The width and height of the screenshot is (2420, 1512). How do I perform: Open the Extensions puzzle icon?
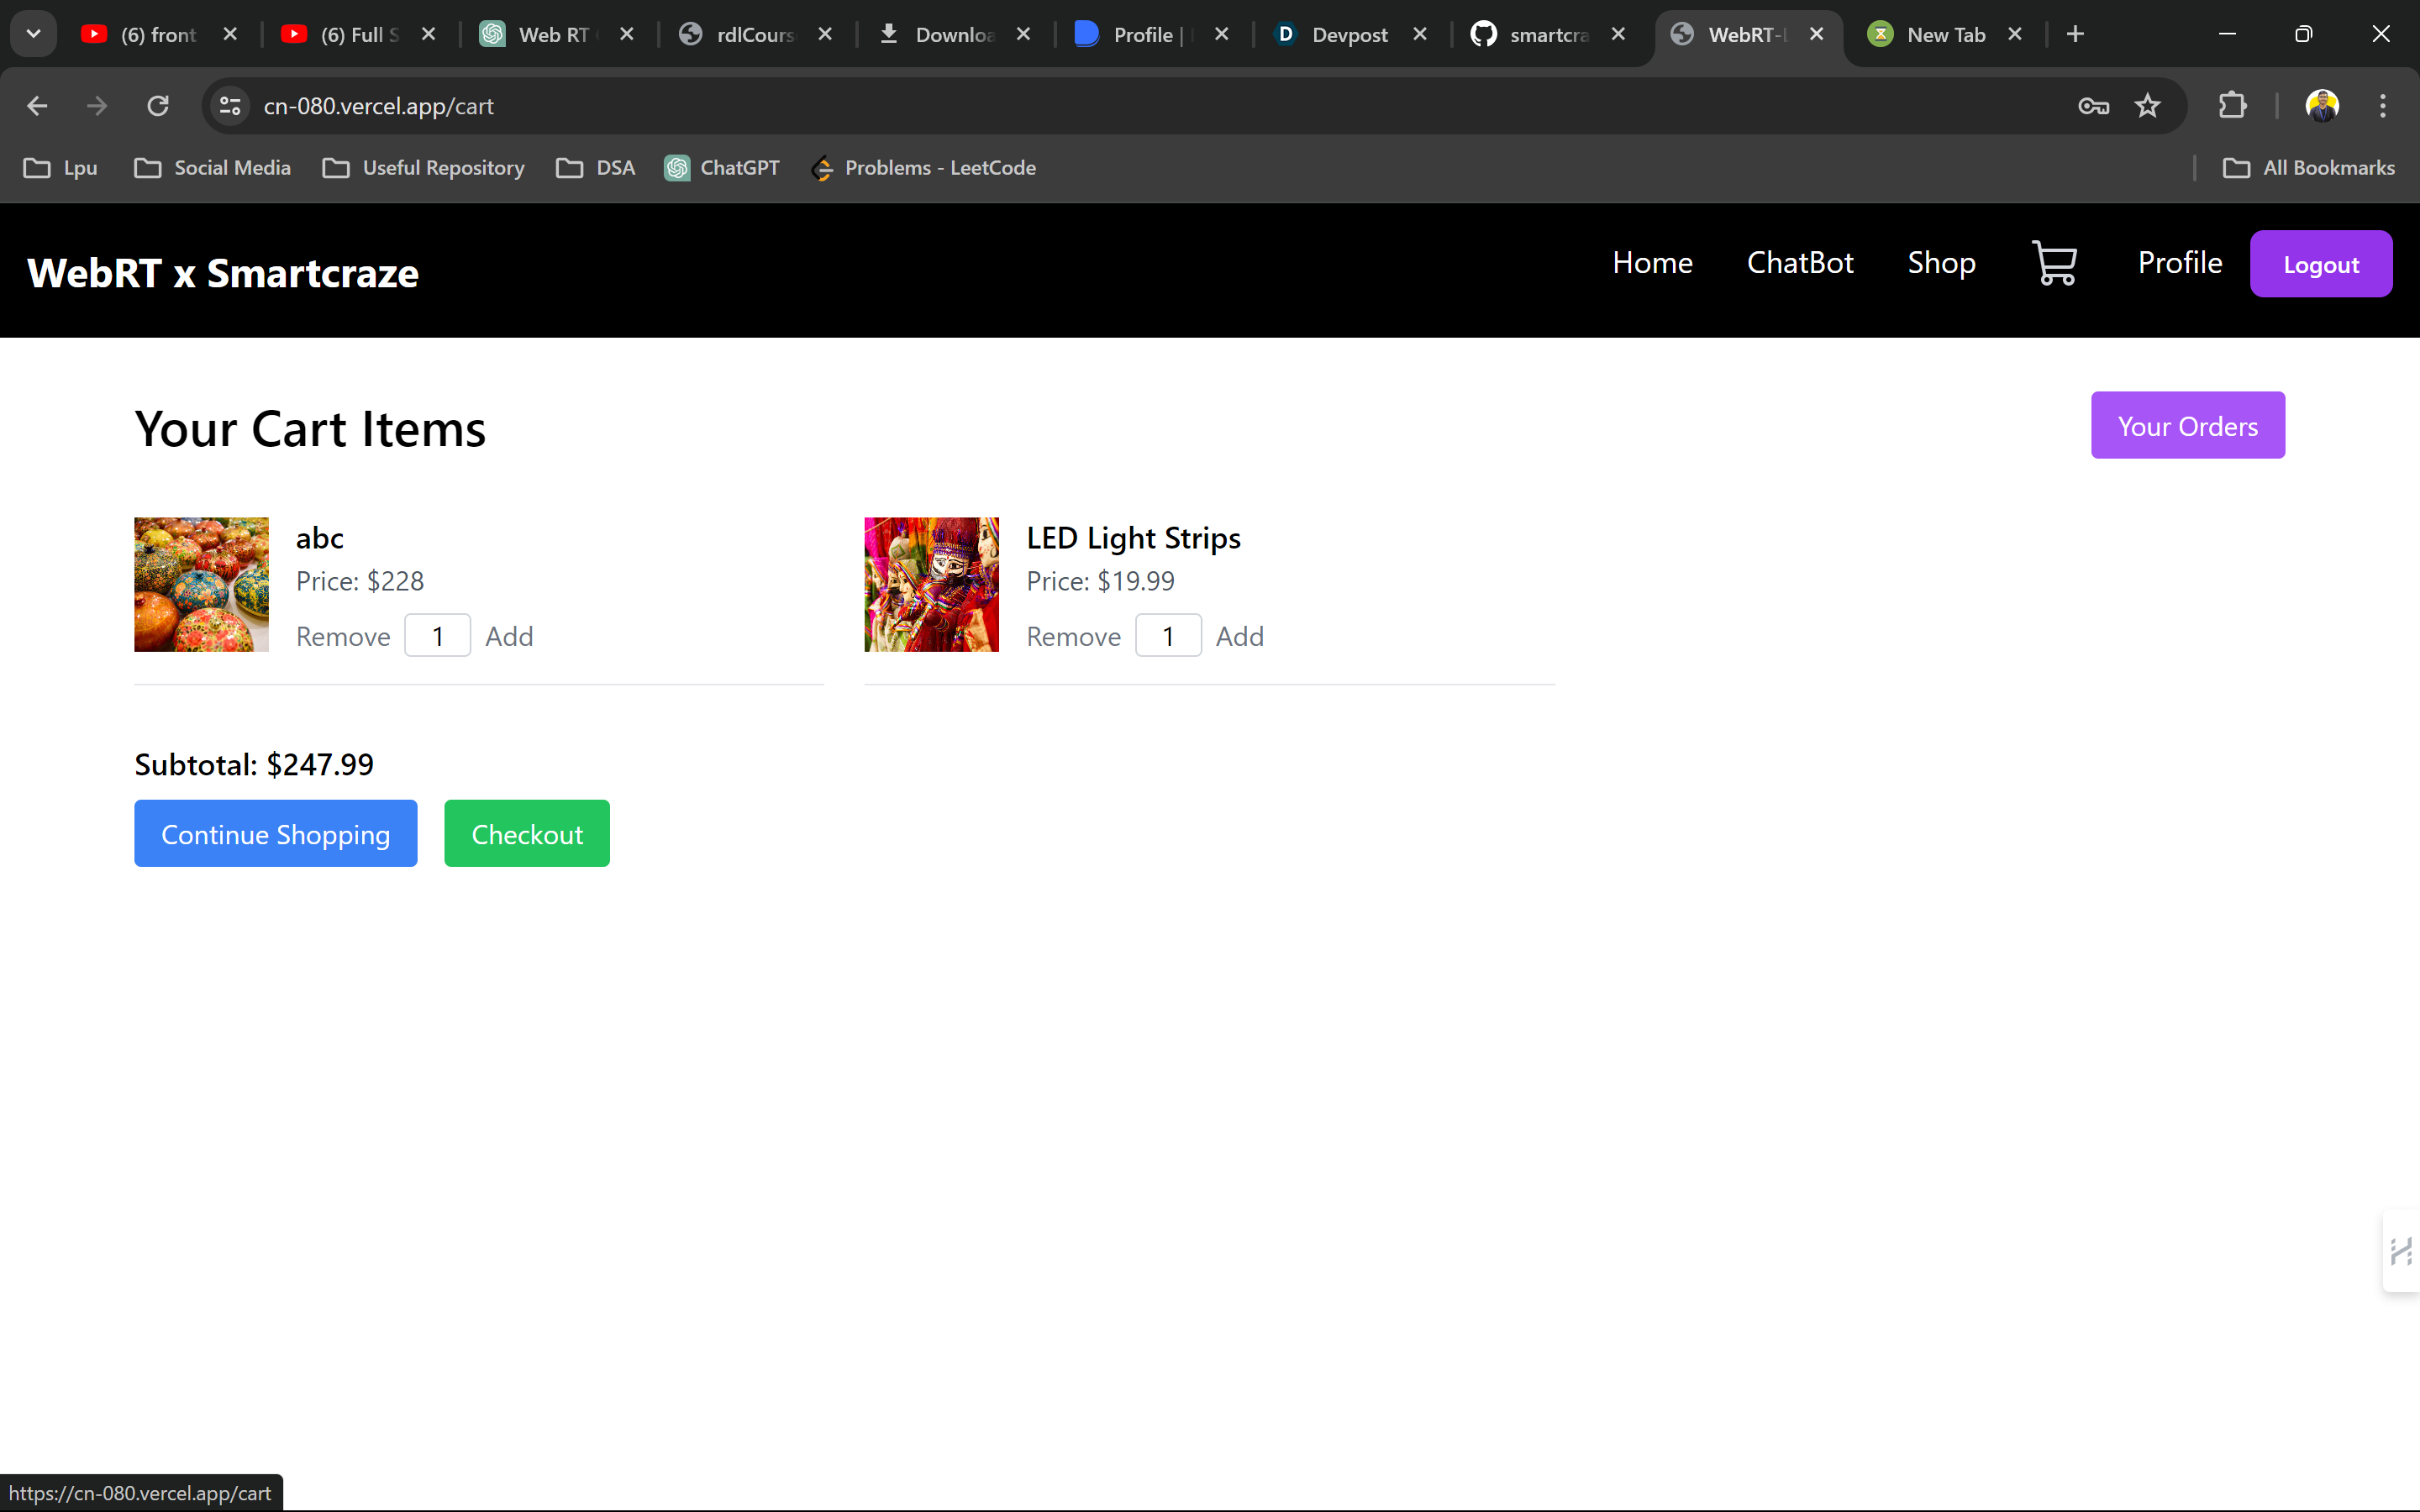2232,106
